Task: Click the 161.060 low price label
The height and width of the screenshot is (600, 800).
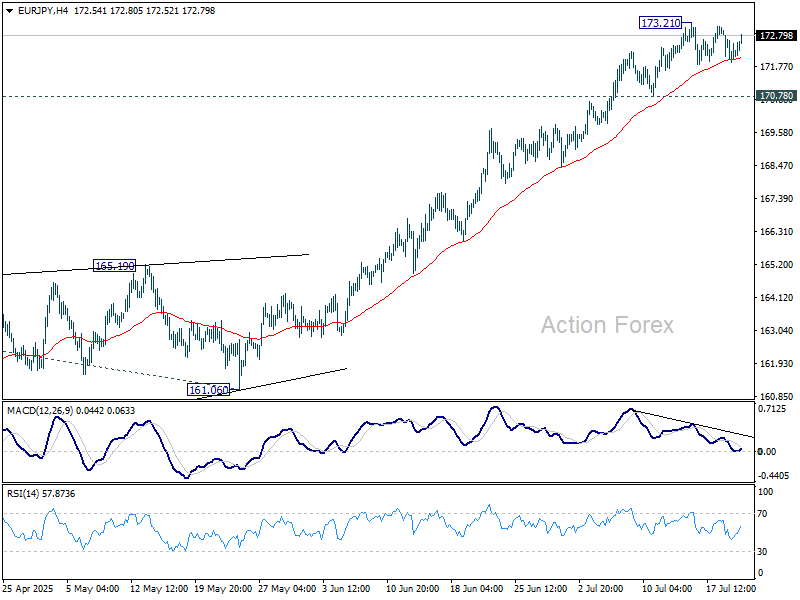Action: [208, 390]
